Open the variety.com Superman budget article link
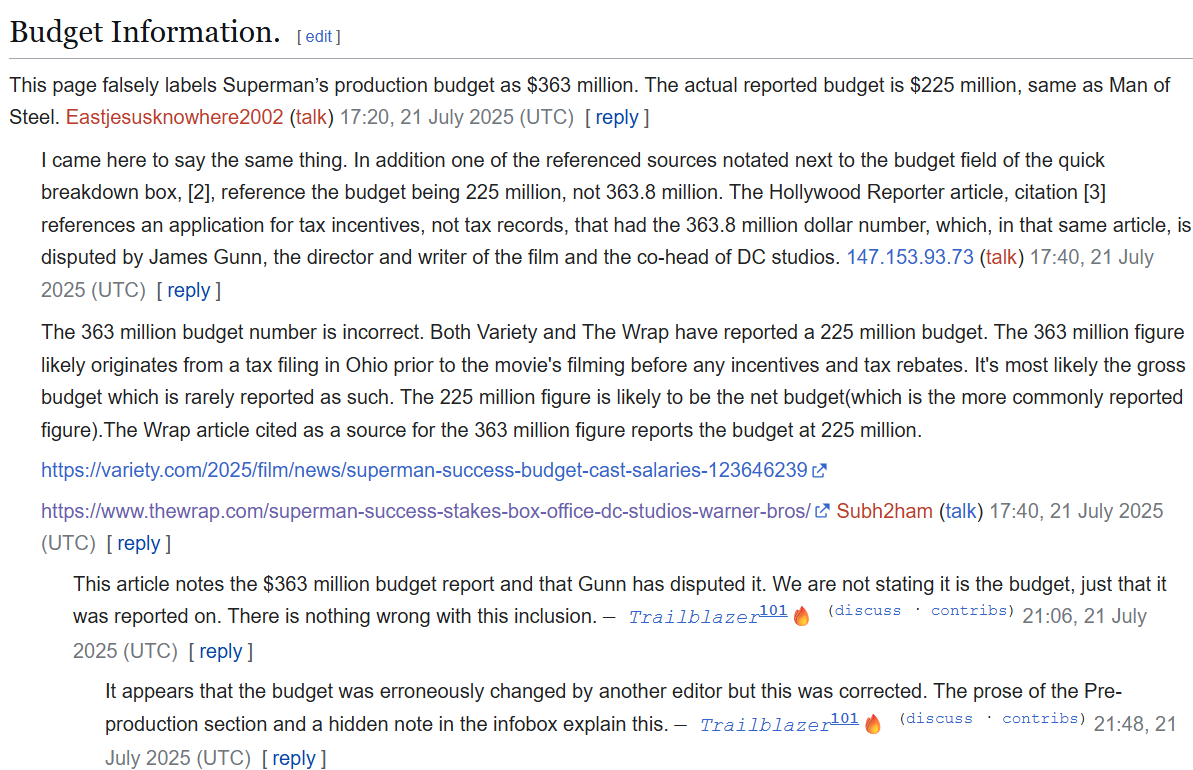Image resolution: width=1193 pixels, height=770 pixels. [x=424, y=470]
